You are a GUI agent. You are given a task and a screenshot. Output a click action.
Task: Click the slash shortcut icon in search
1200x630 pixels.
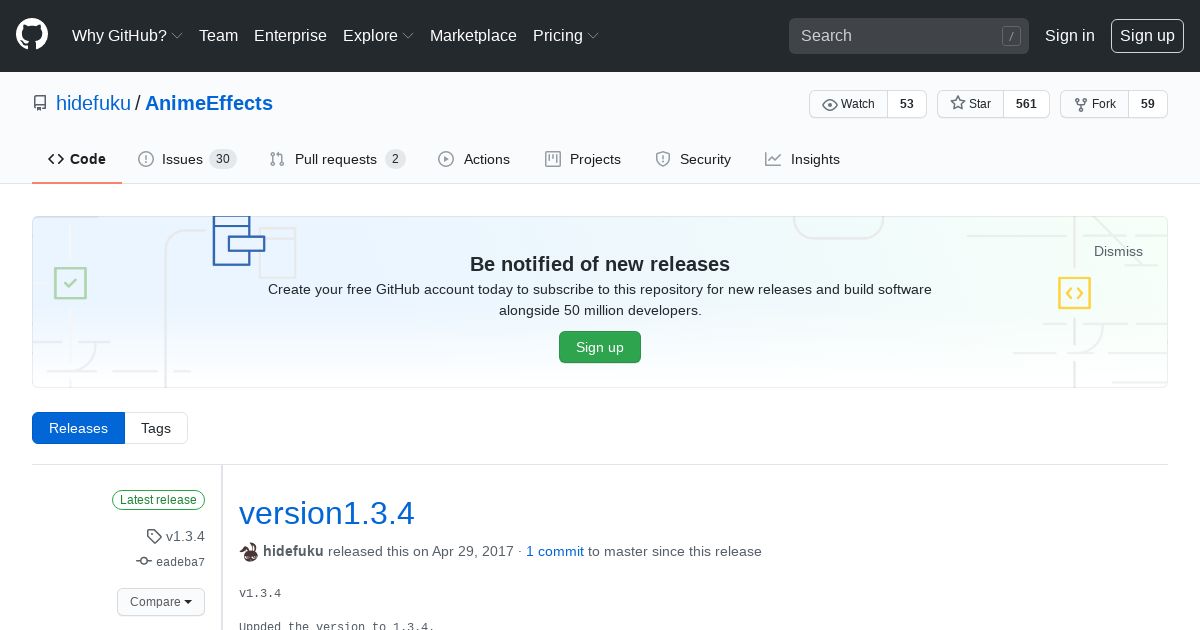tap(1011, 36)
